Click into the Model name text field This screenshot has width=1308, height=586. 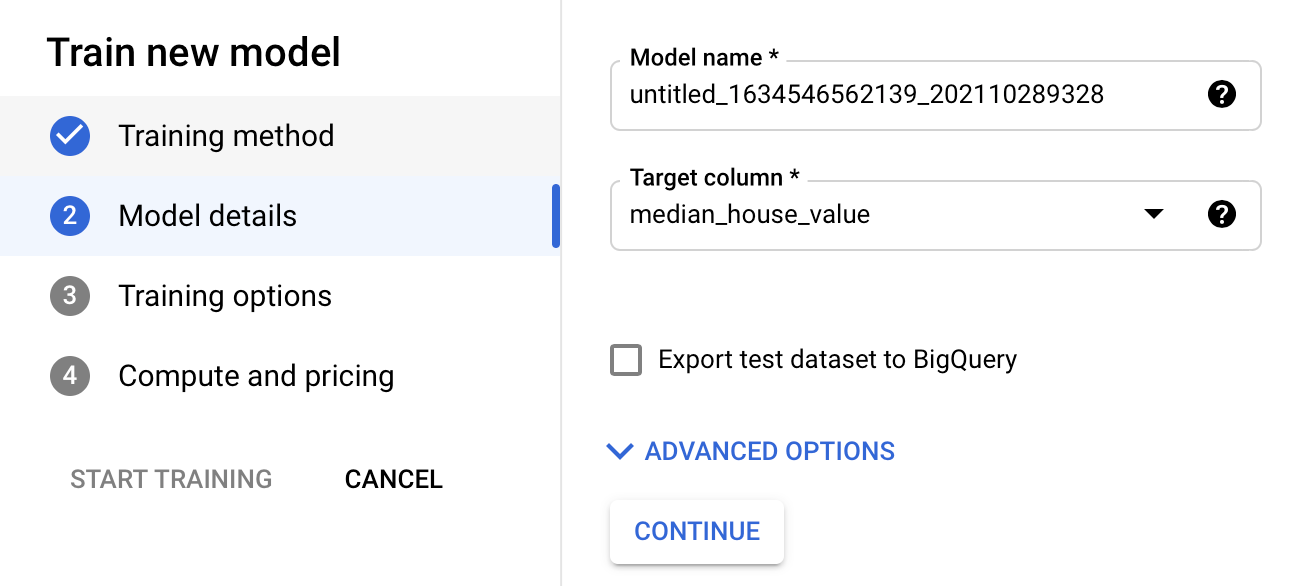(900, 95)
